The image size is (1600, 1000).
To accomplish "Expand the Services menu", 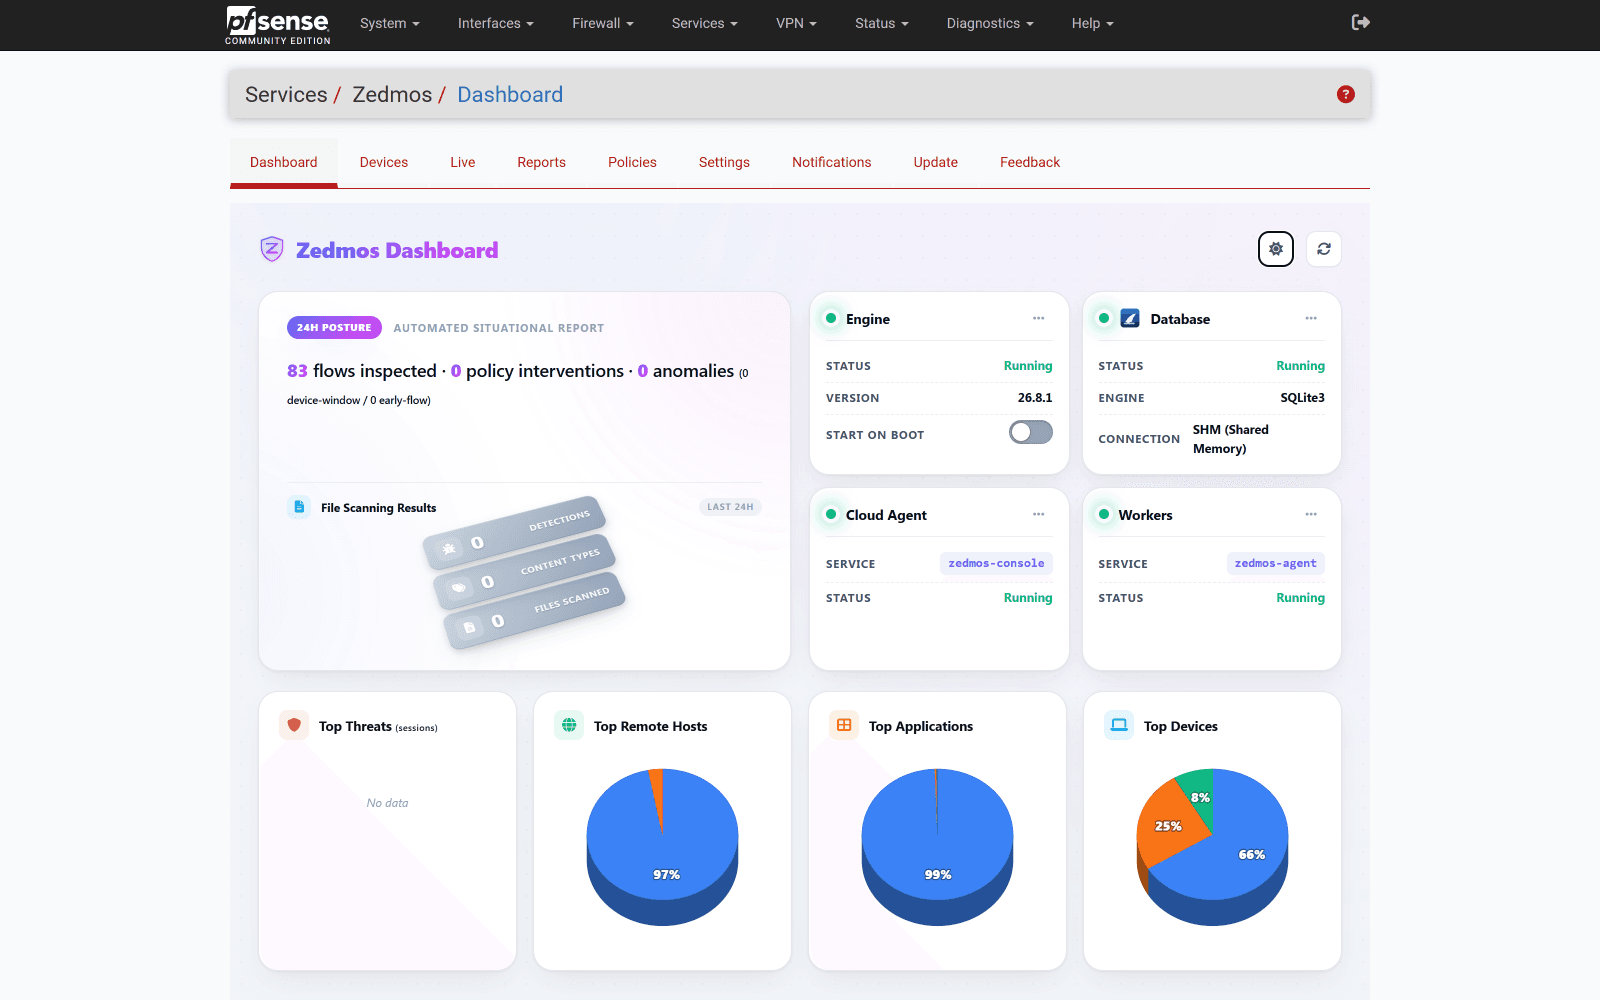I will pos(705,23).
